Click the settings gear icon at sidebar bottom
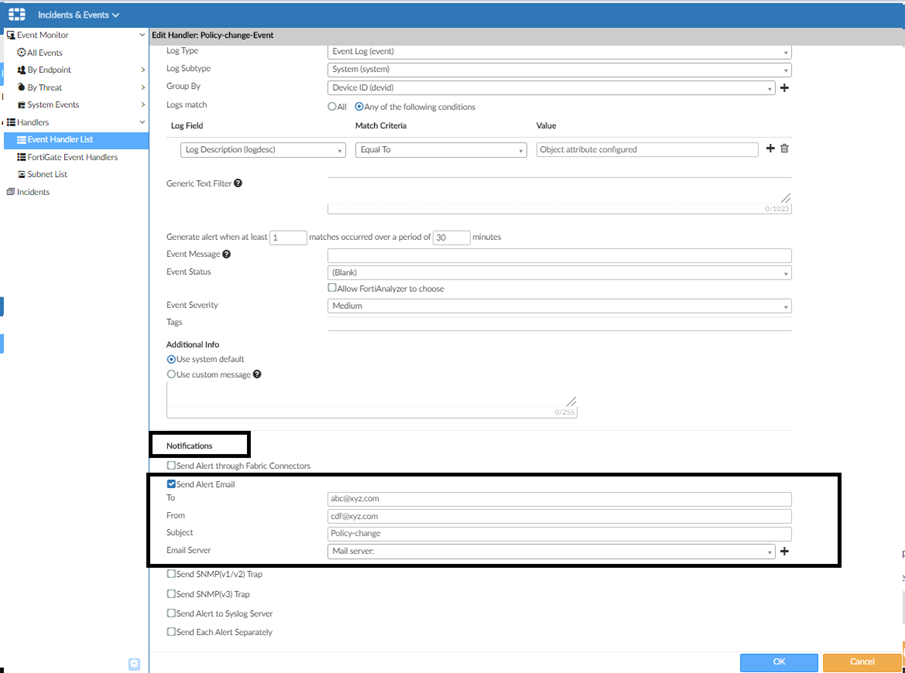 click(134, 664)
